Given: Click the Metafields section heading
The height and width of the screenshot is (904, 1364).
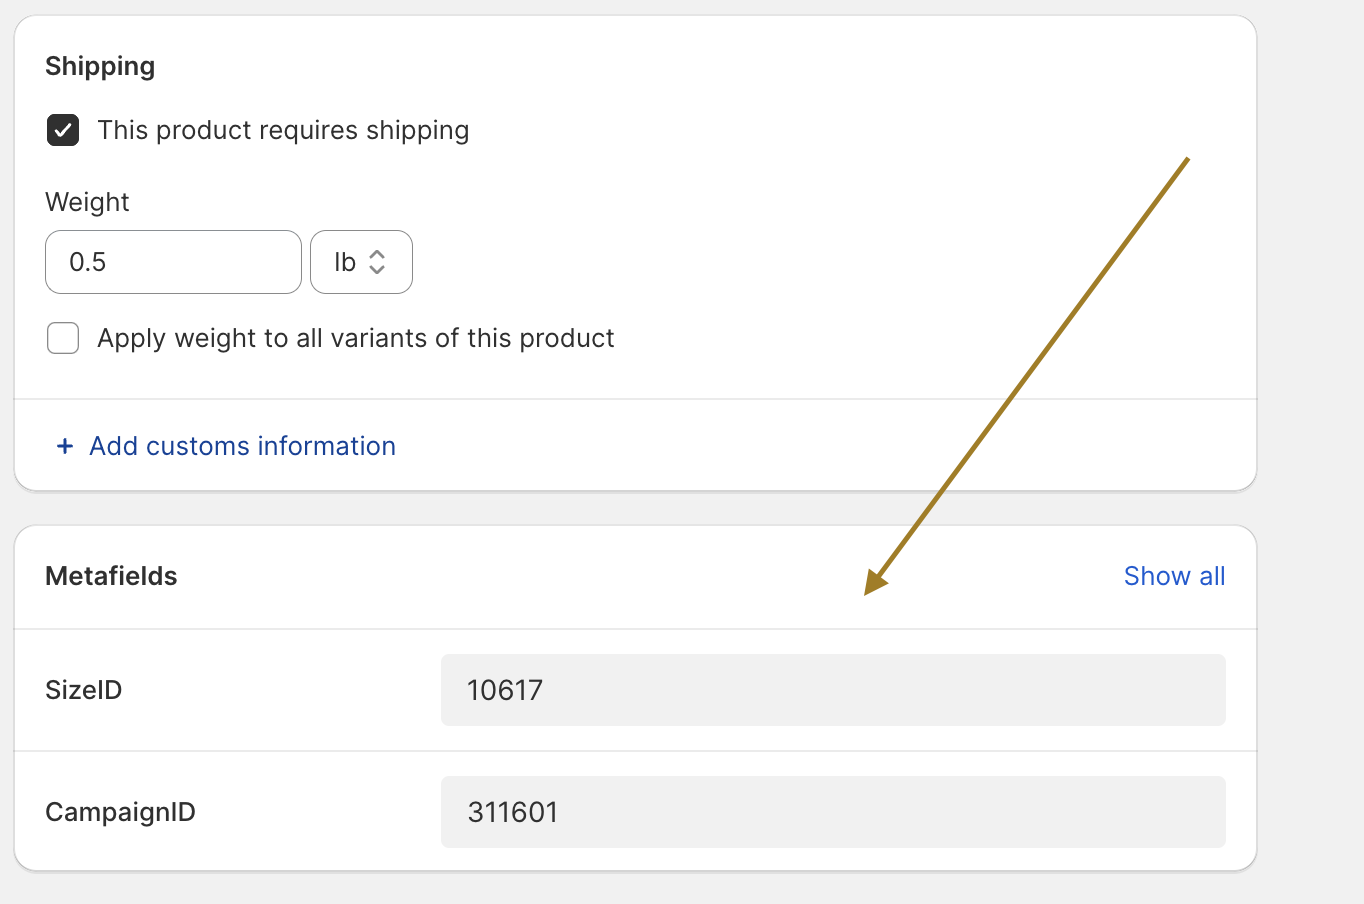Looking at the screenshot, I should coord(111,576).
